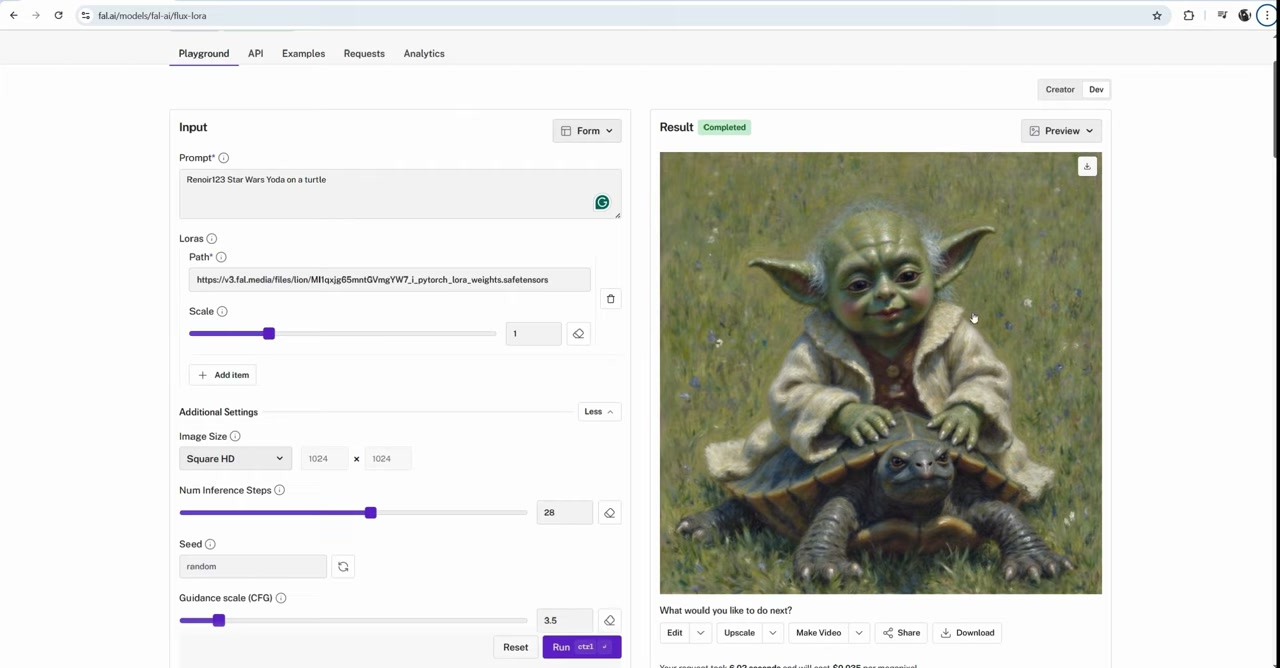Open the browser three-dot menu
Screen dimensions: 1280x668
pos(1267,15)
